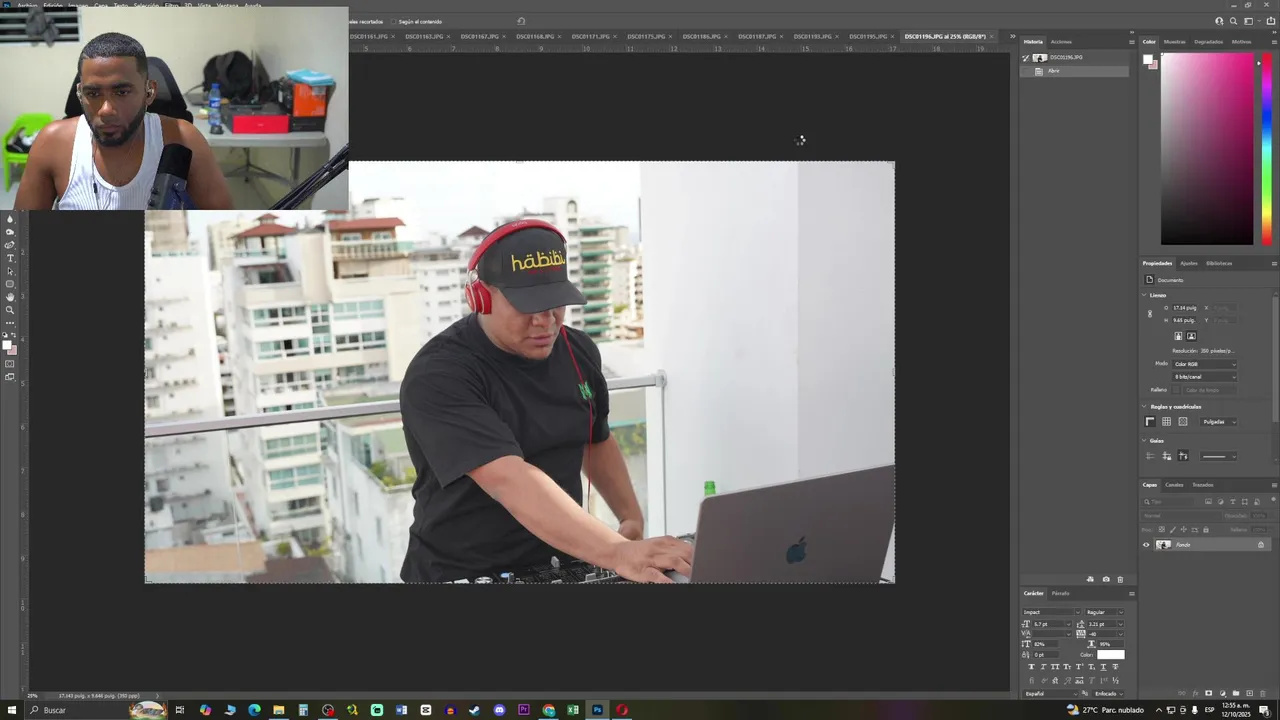Pick a hue on the rainbow slider
This screenshot has width=1280, height=720.
[x=1267, y=148]
